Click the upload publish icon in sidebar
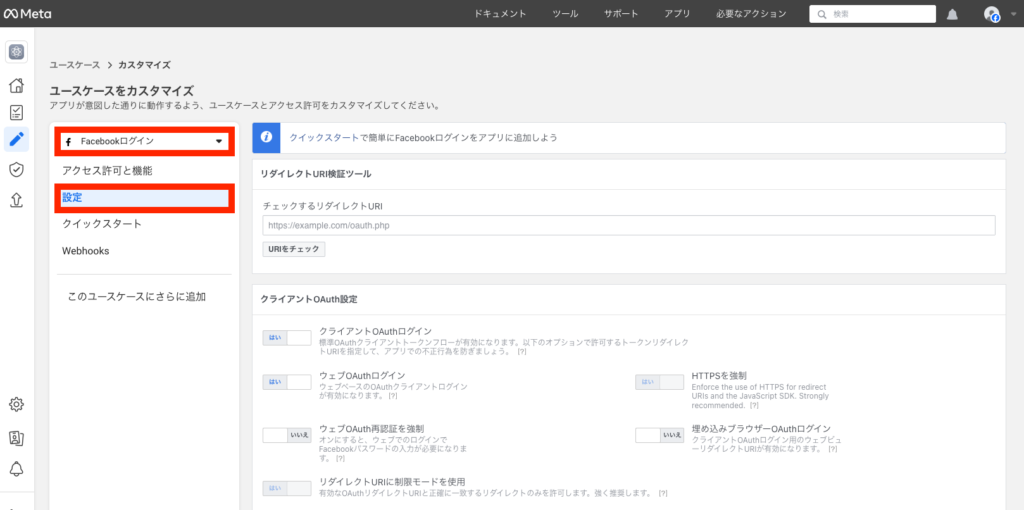Screen dimensions: 1024x510 pos(16,199)
